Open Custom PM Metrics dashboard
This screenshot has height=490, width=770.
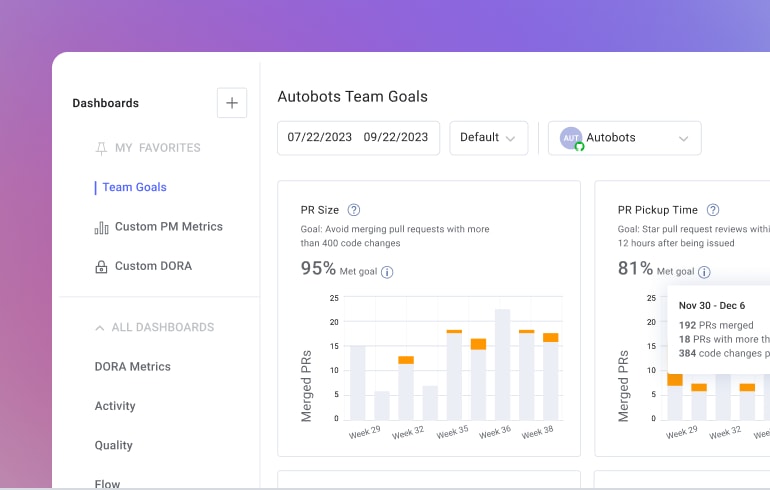point(168,226)
